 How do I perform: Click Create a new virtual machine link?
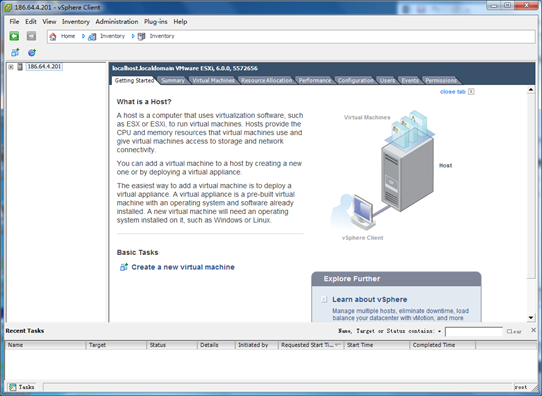point(183,267)
